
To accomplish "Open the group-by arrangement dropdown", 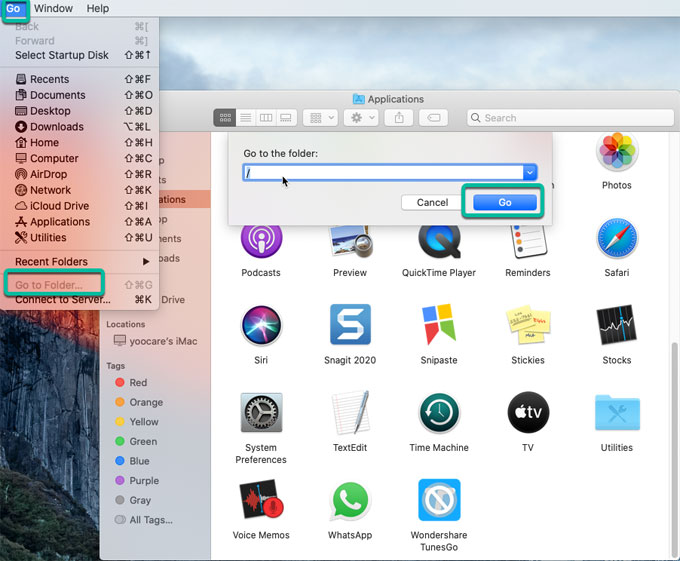I will [320, 117].
